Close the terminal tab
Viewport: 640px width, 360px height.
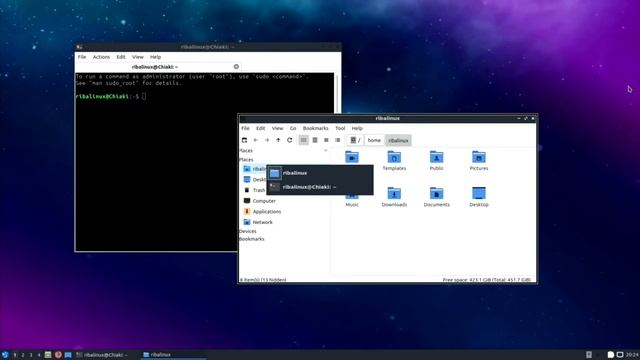(236, 67)
